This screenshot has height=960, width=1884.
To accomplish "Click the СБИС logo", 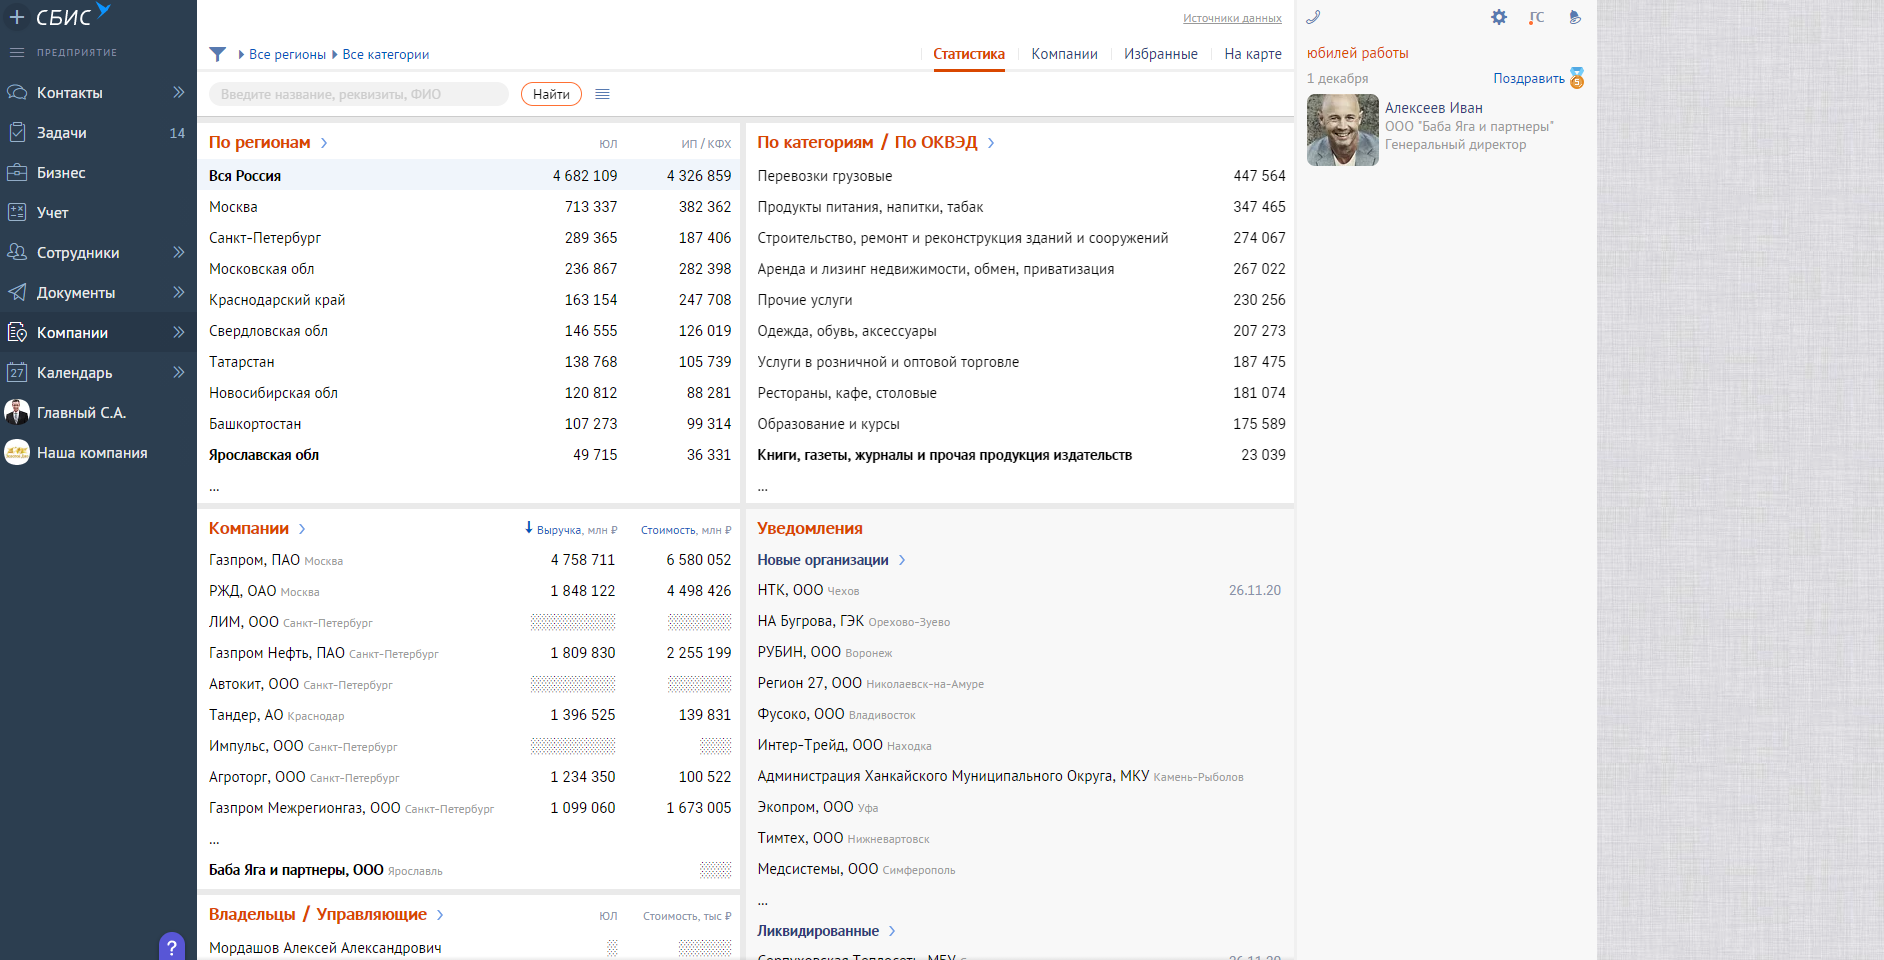I will [x=73, y=16].
